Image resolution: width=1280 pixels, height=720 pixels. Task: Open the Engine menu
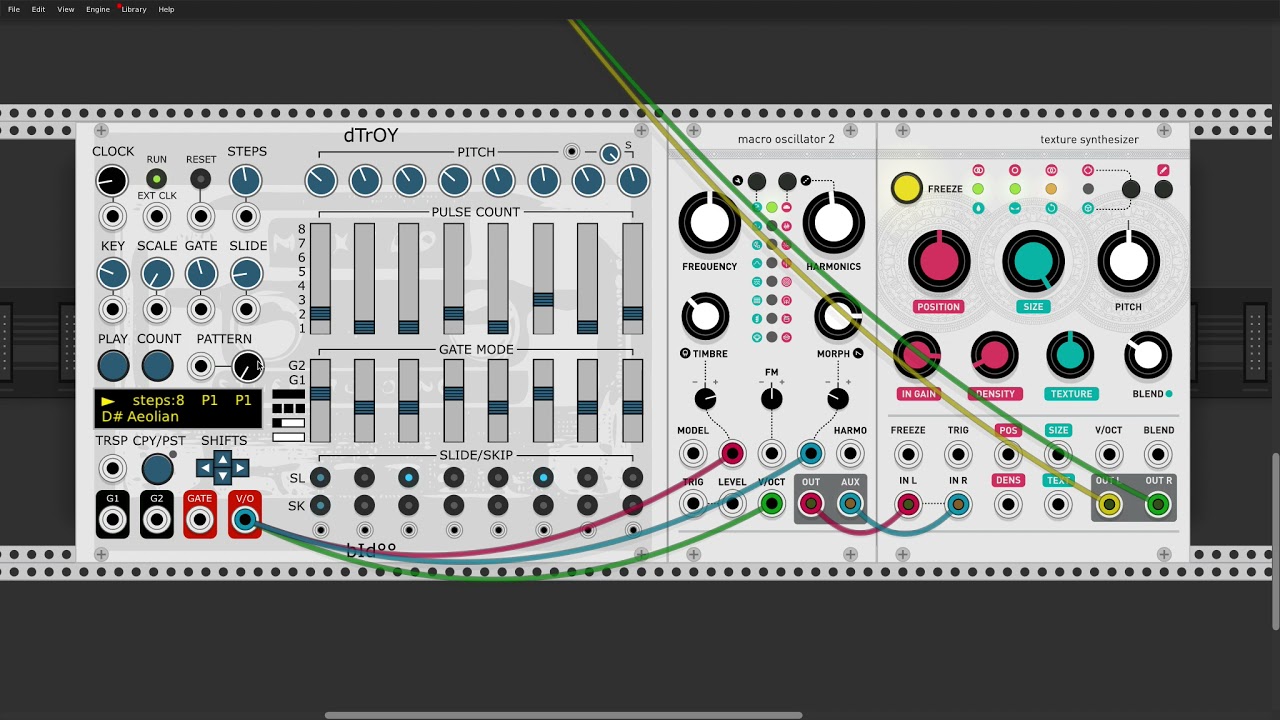(x=98, y=9)
